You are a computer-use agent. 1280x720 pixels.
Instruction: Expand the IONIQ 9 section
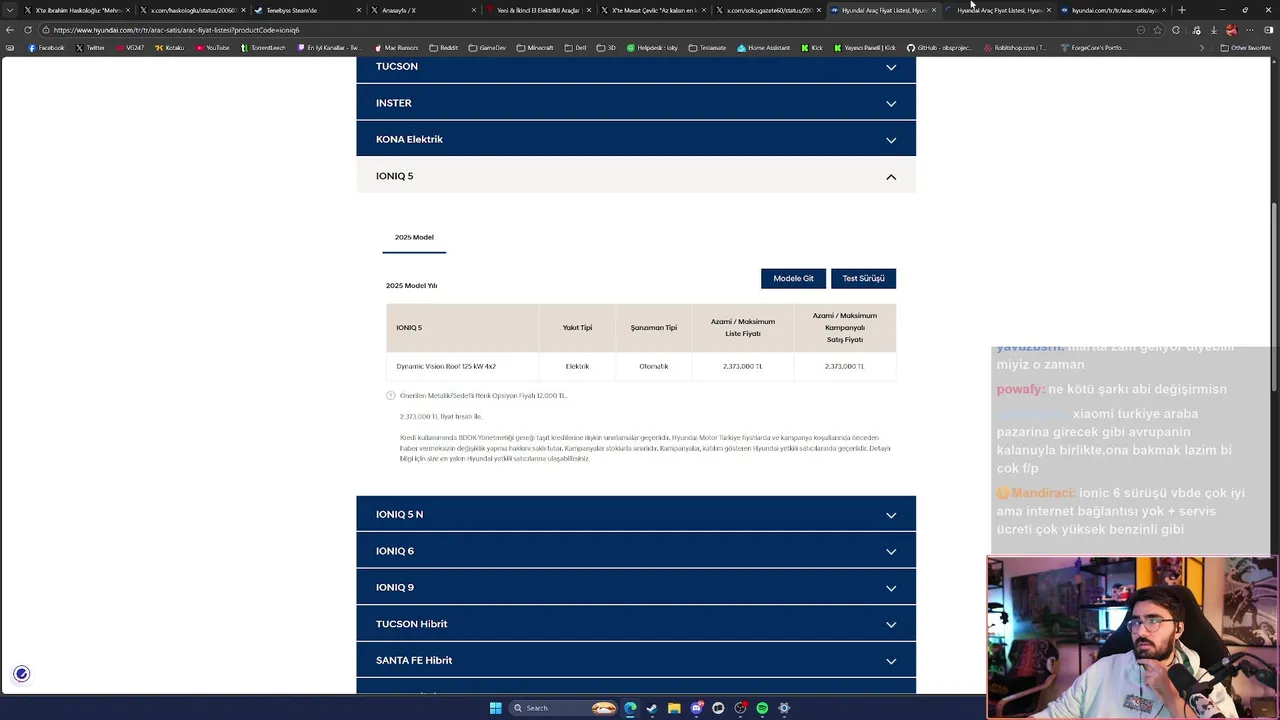tap(635, 587)
